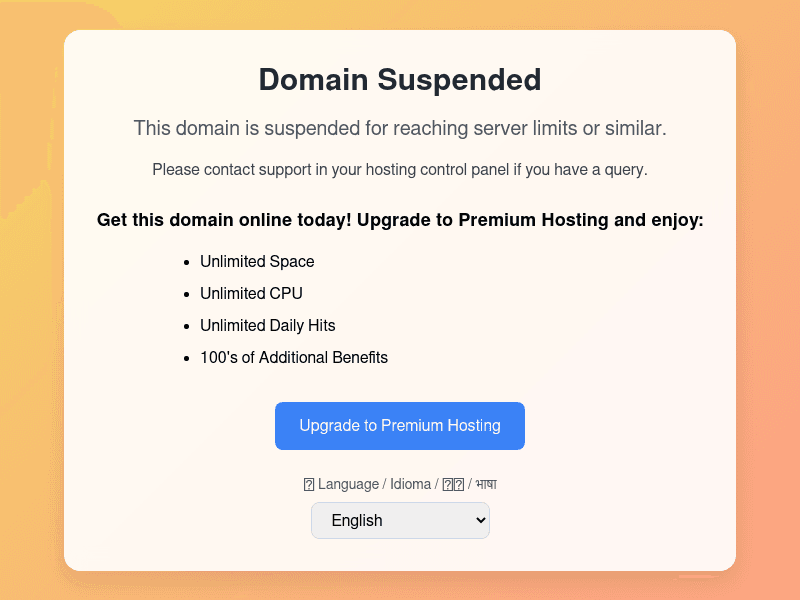Viewport: 800px width, 600px height.
Task: Click the 'Get this domain online today' heading
Action: (400, 220)
